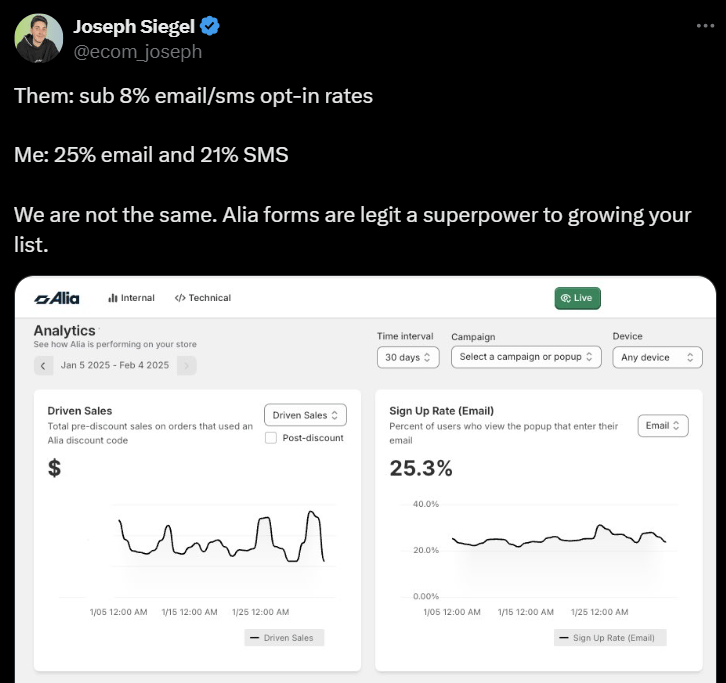Go to next date range
The image size is (726, 683).
[186, 366]
